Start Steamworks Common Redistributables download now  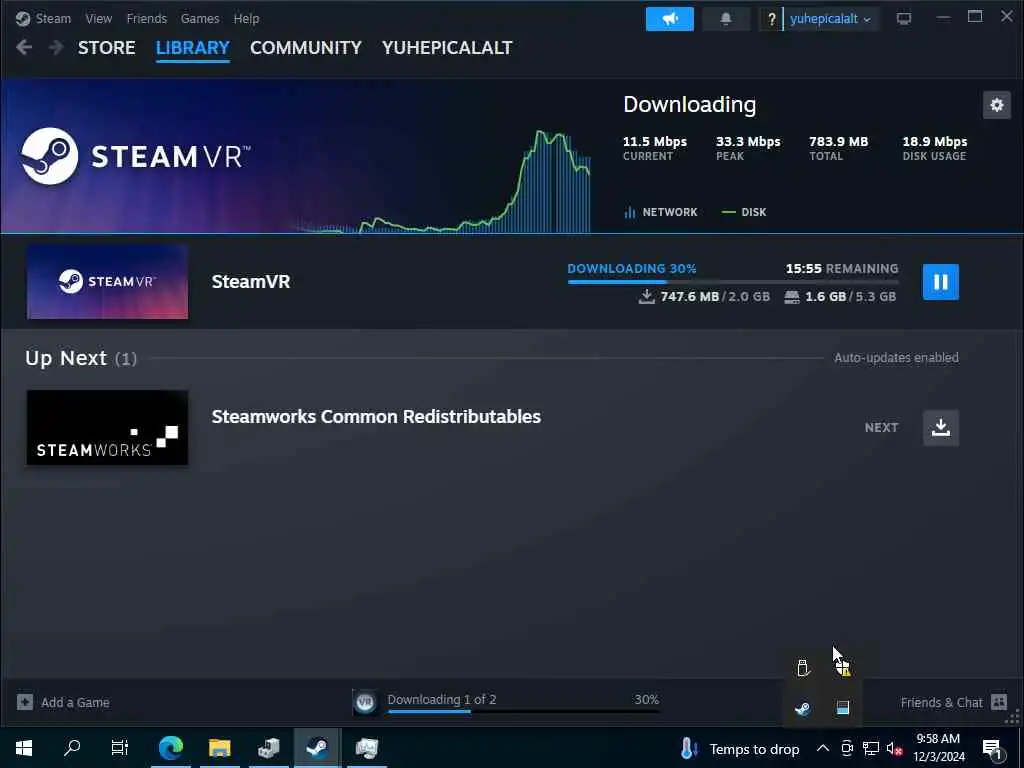click(940, 428)
